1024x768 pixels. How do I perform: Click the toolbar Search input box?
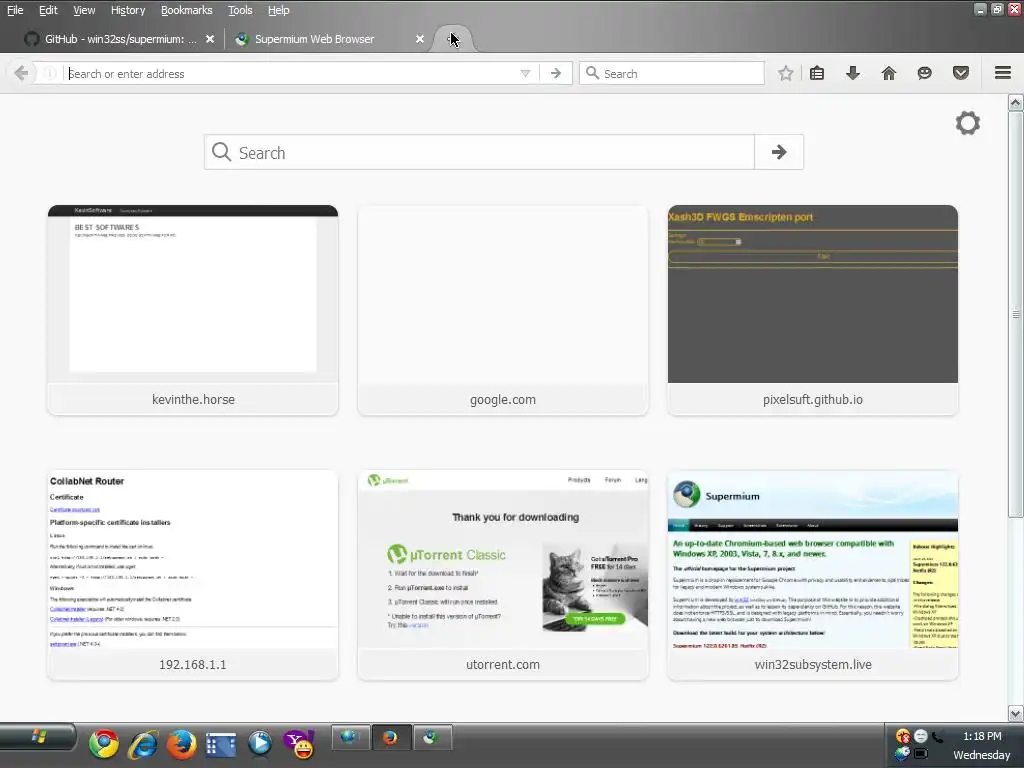tap(672, 73)
